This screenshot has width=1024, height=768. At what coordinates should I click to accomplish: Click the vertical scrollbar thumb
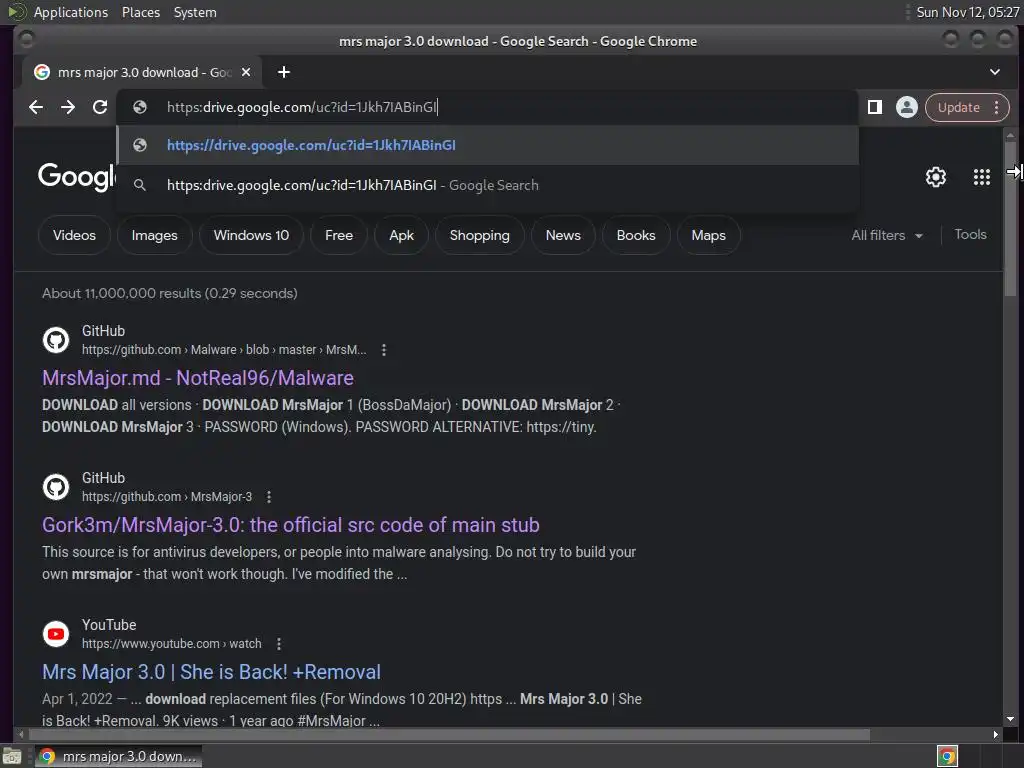1010,219
